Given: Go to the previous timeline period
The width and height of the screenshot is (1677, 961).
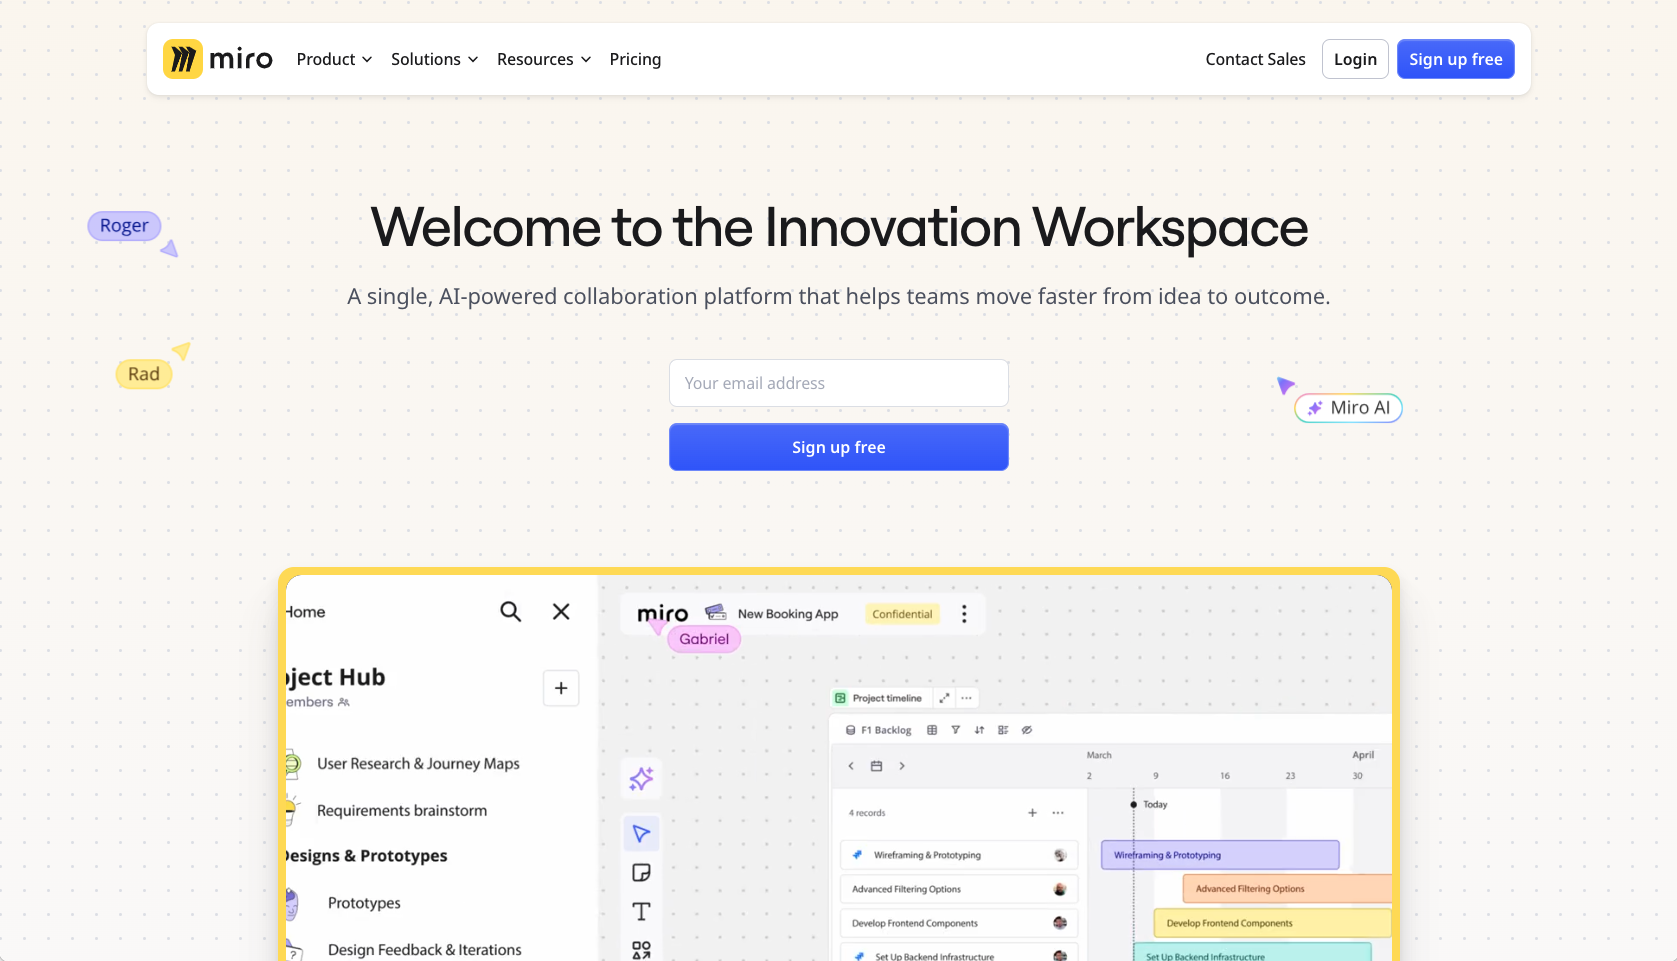Looking at the screenshot, I should [851, 766].
